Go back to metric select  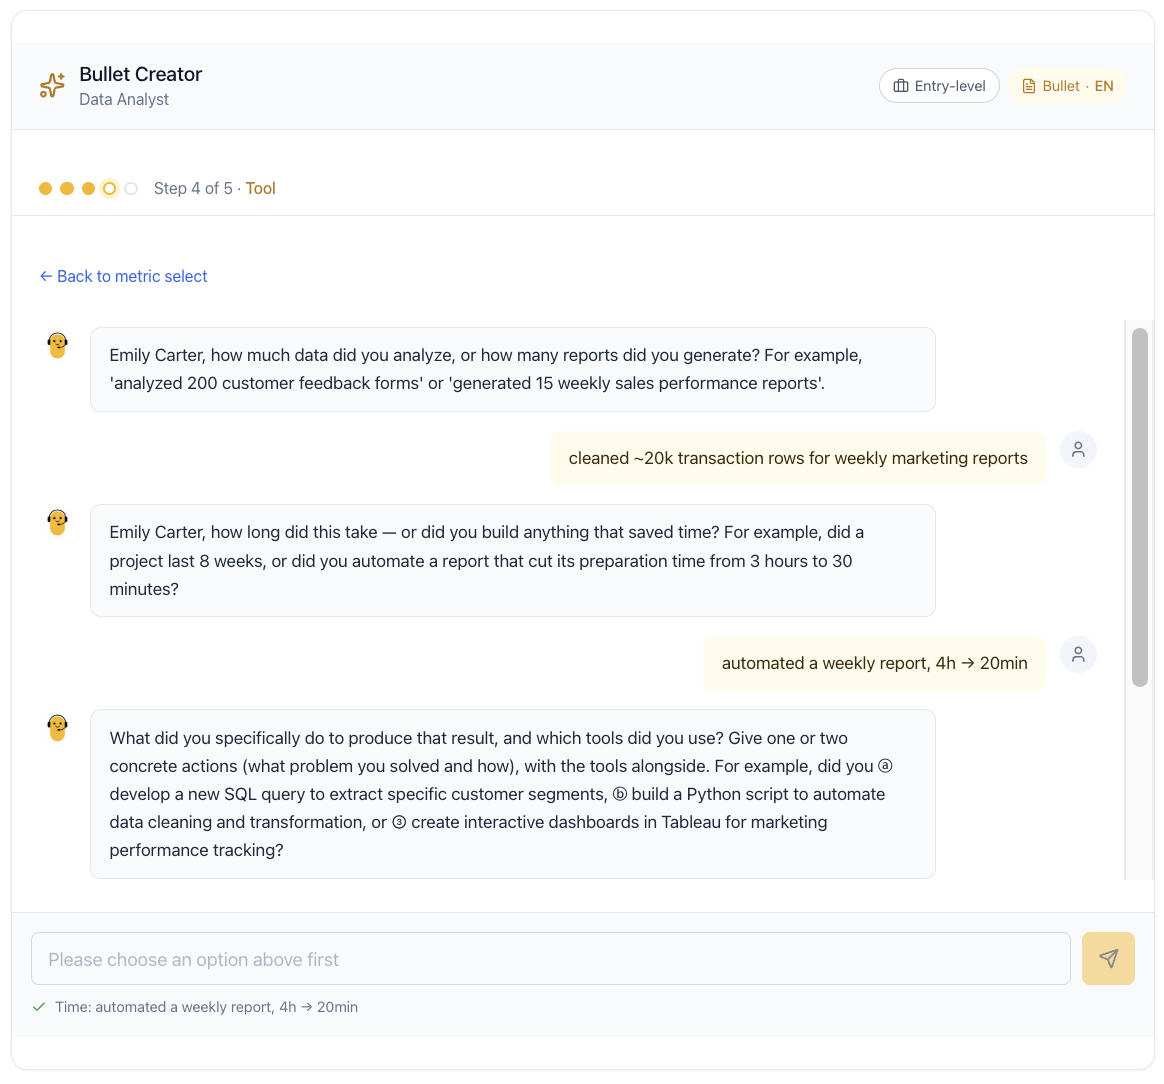[123, 276]
